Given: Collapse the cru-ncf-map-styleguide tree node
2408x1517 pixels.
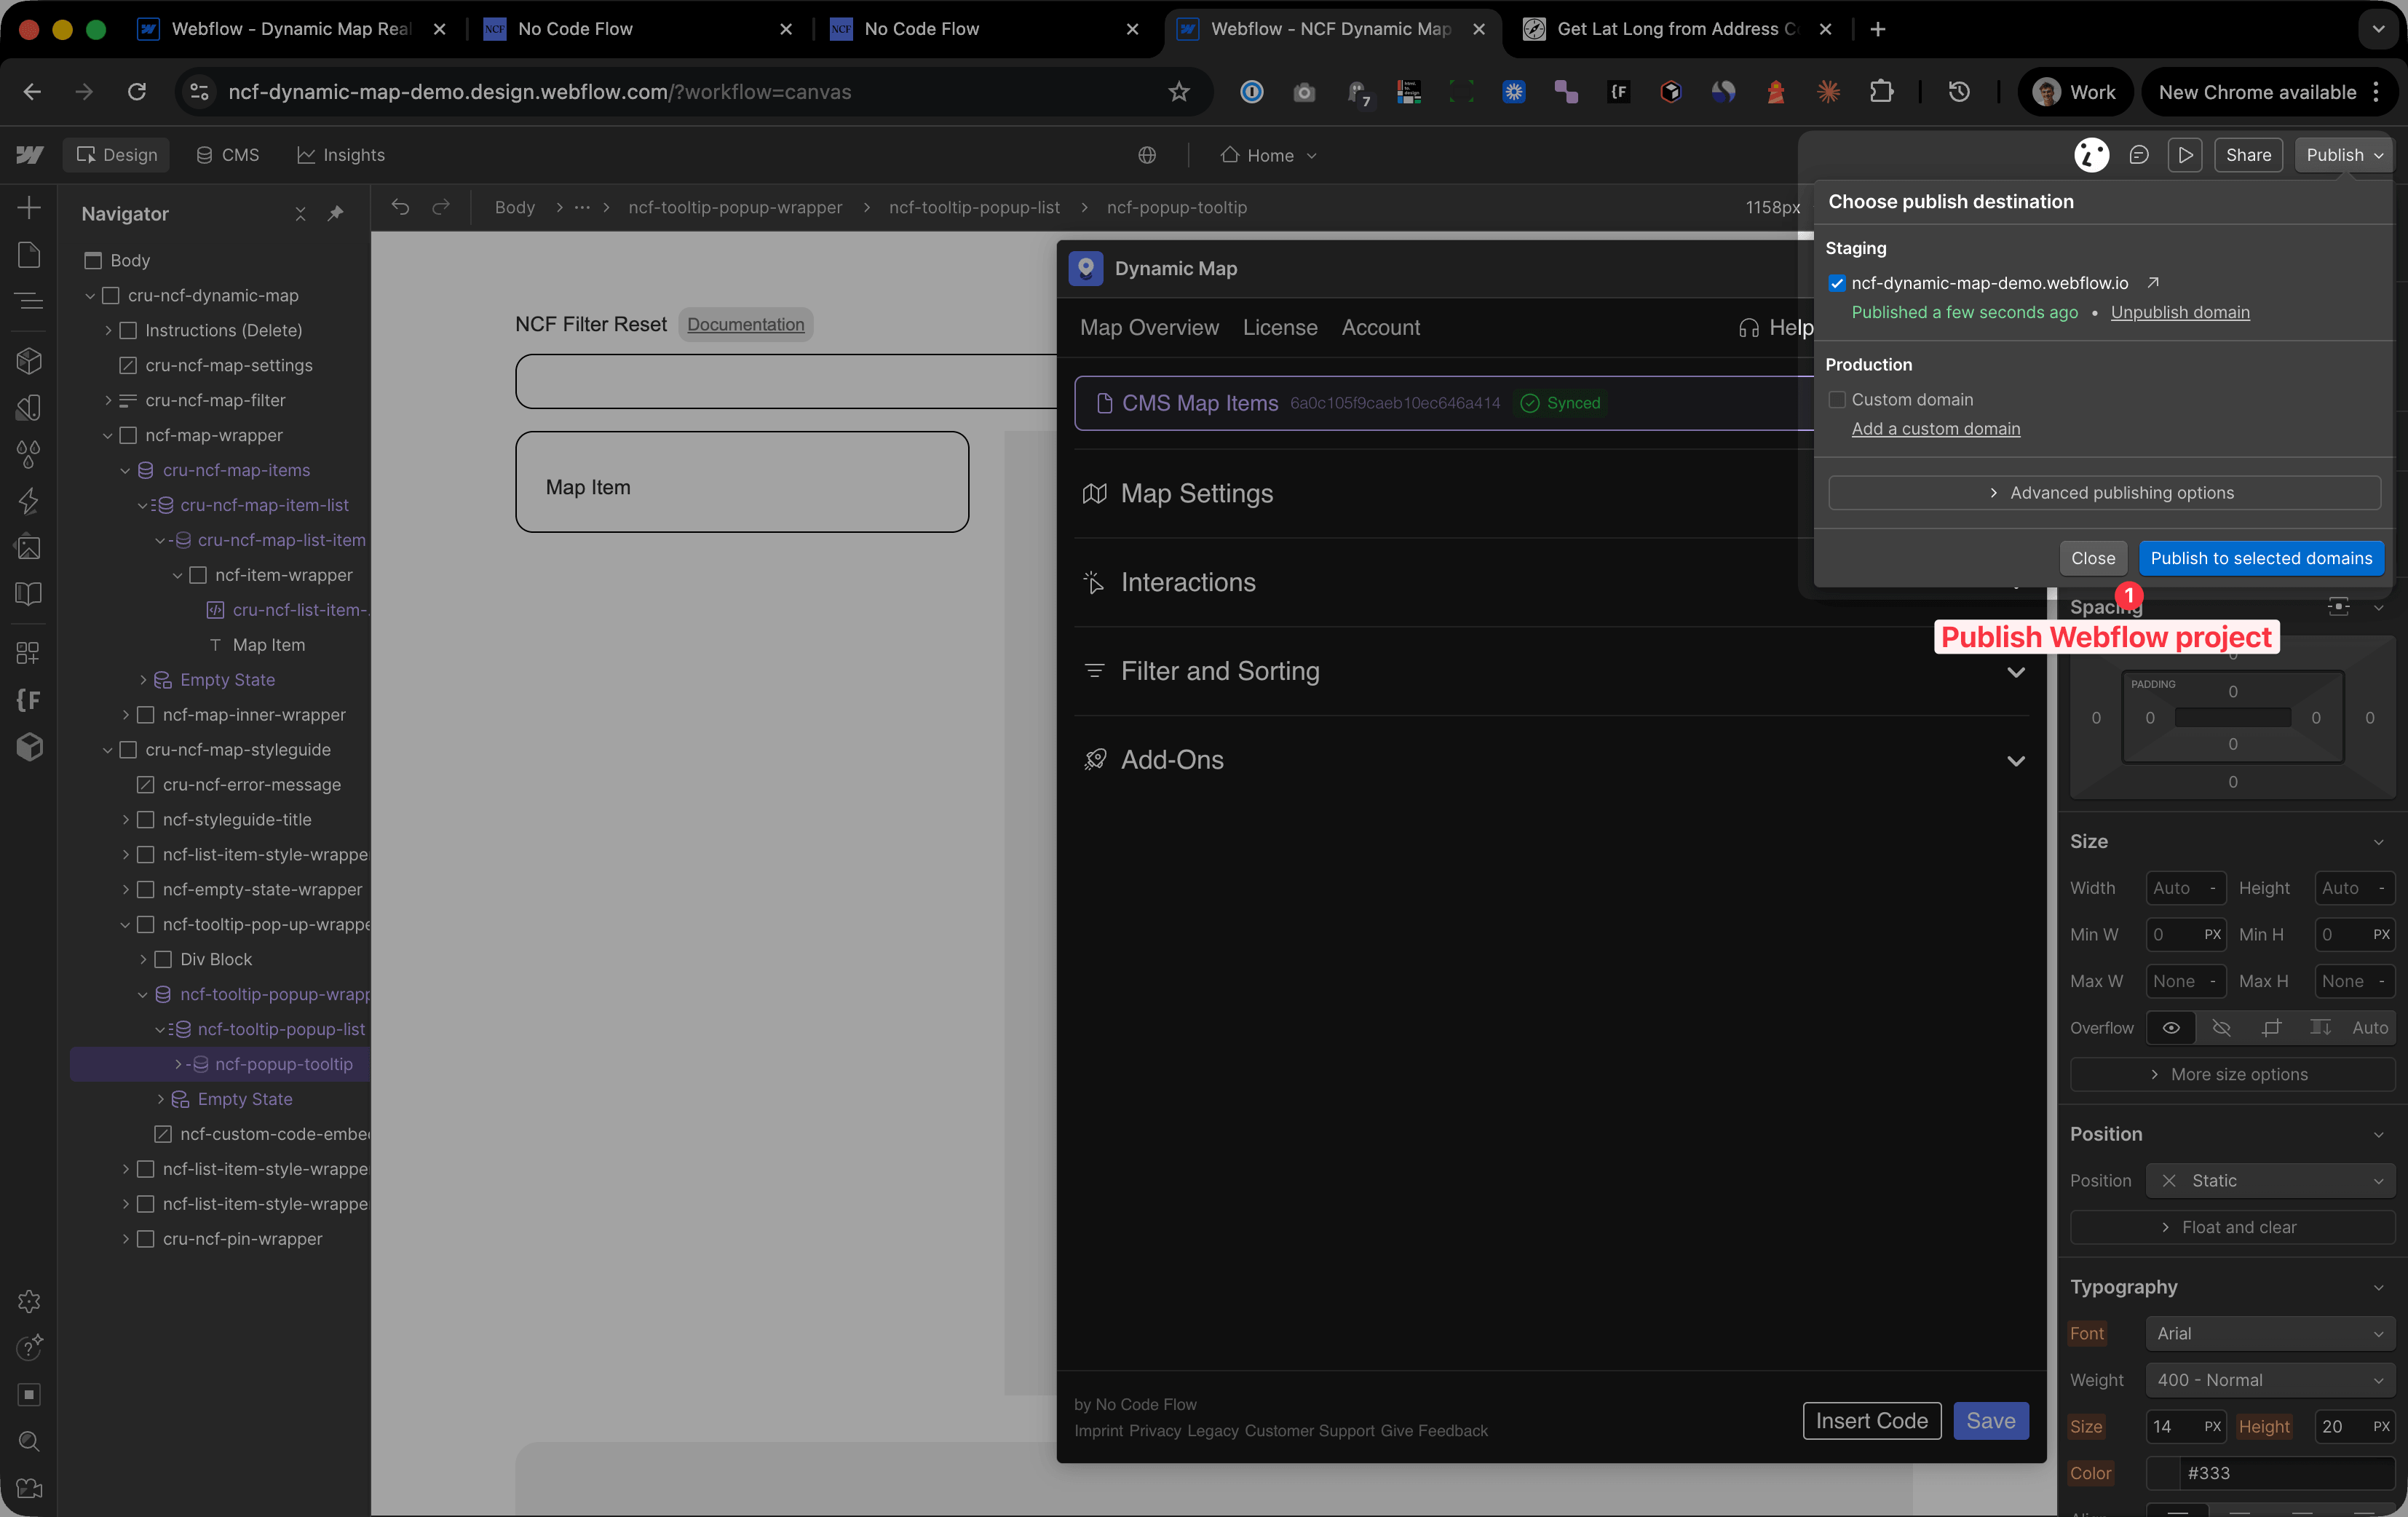Looking at the screenshot, I should 108,750.
